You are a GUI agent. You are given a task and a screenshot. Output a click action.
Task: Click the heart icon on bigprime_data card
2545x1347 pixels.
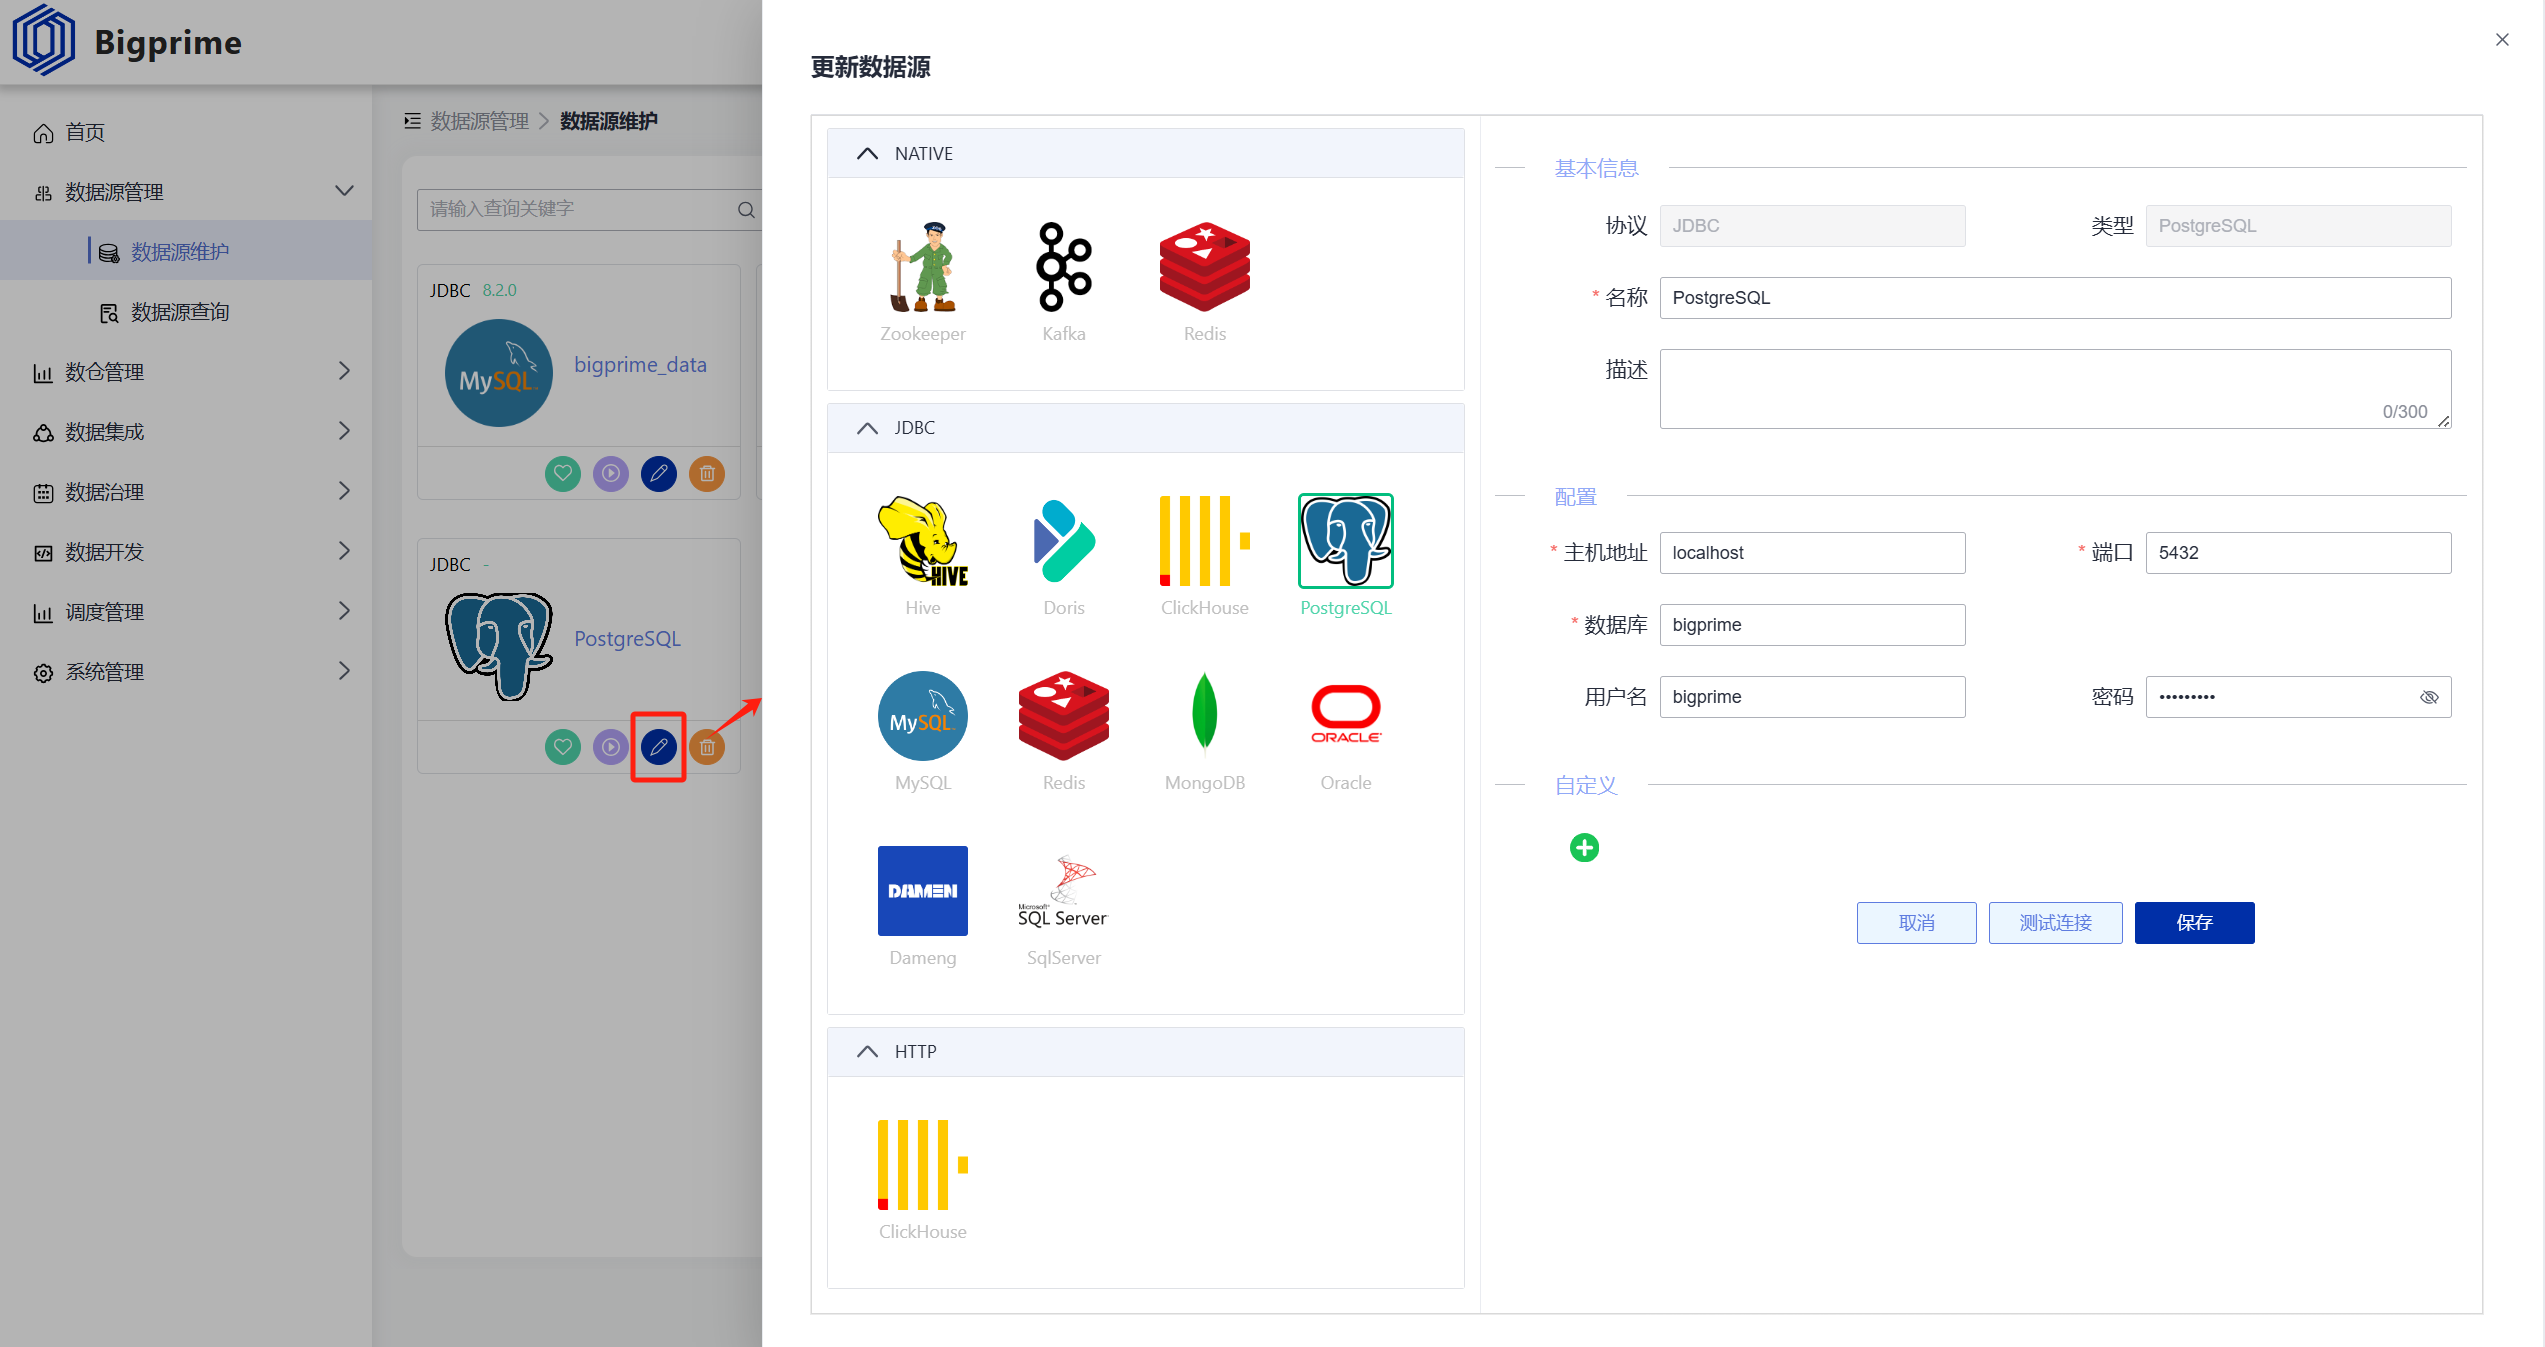click(x=563, y=473)
